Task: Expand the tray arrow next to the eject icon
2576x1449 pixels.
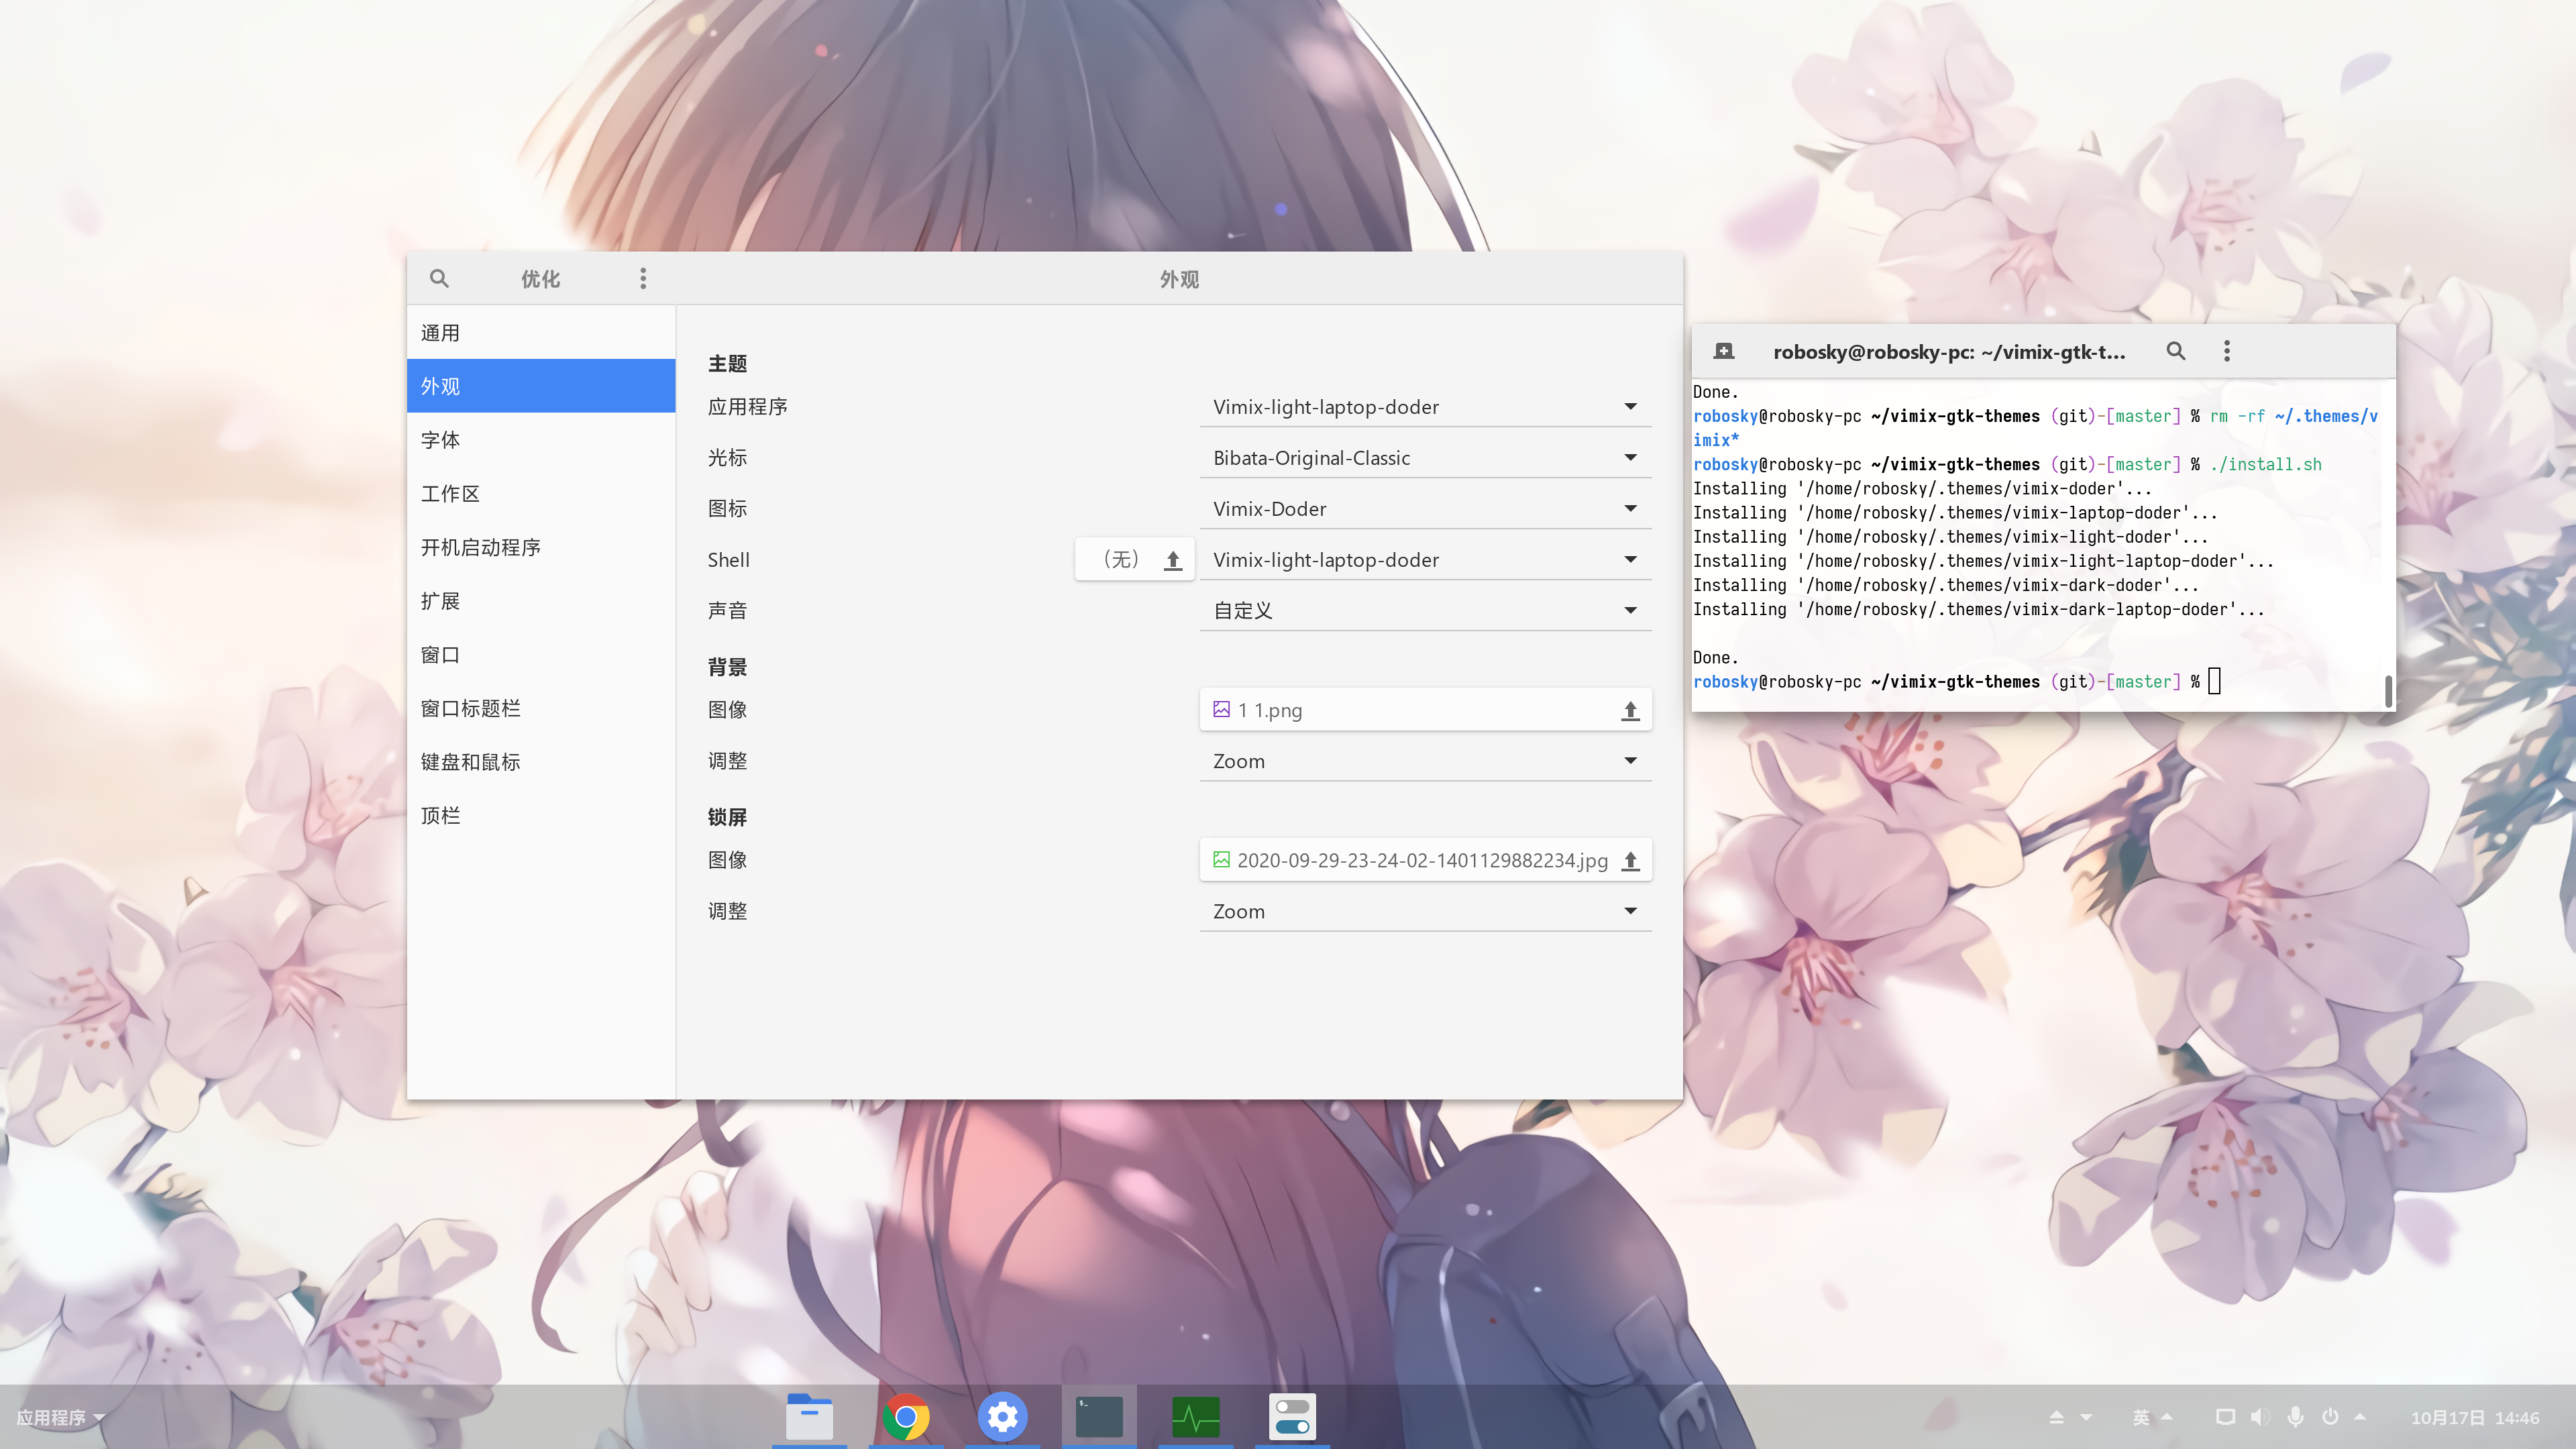Action: click(2086, 1417)
